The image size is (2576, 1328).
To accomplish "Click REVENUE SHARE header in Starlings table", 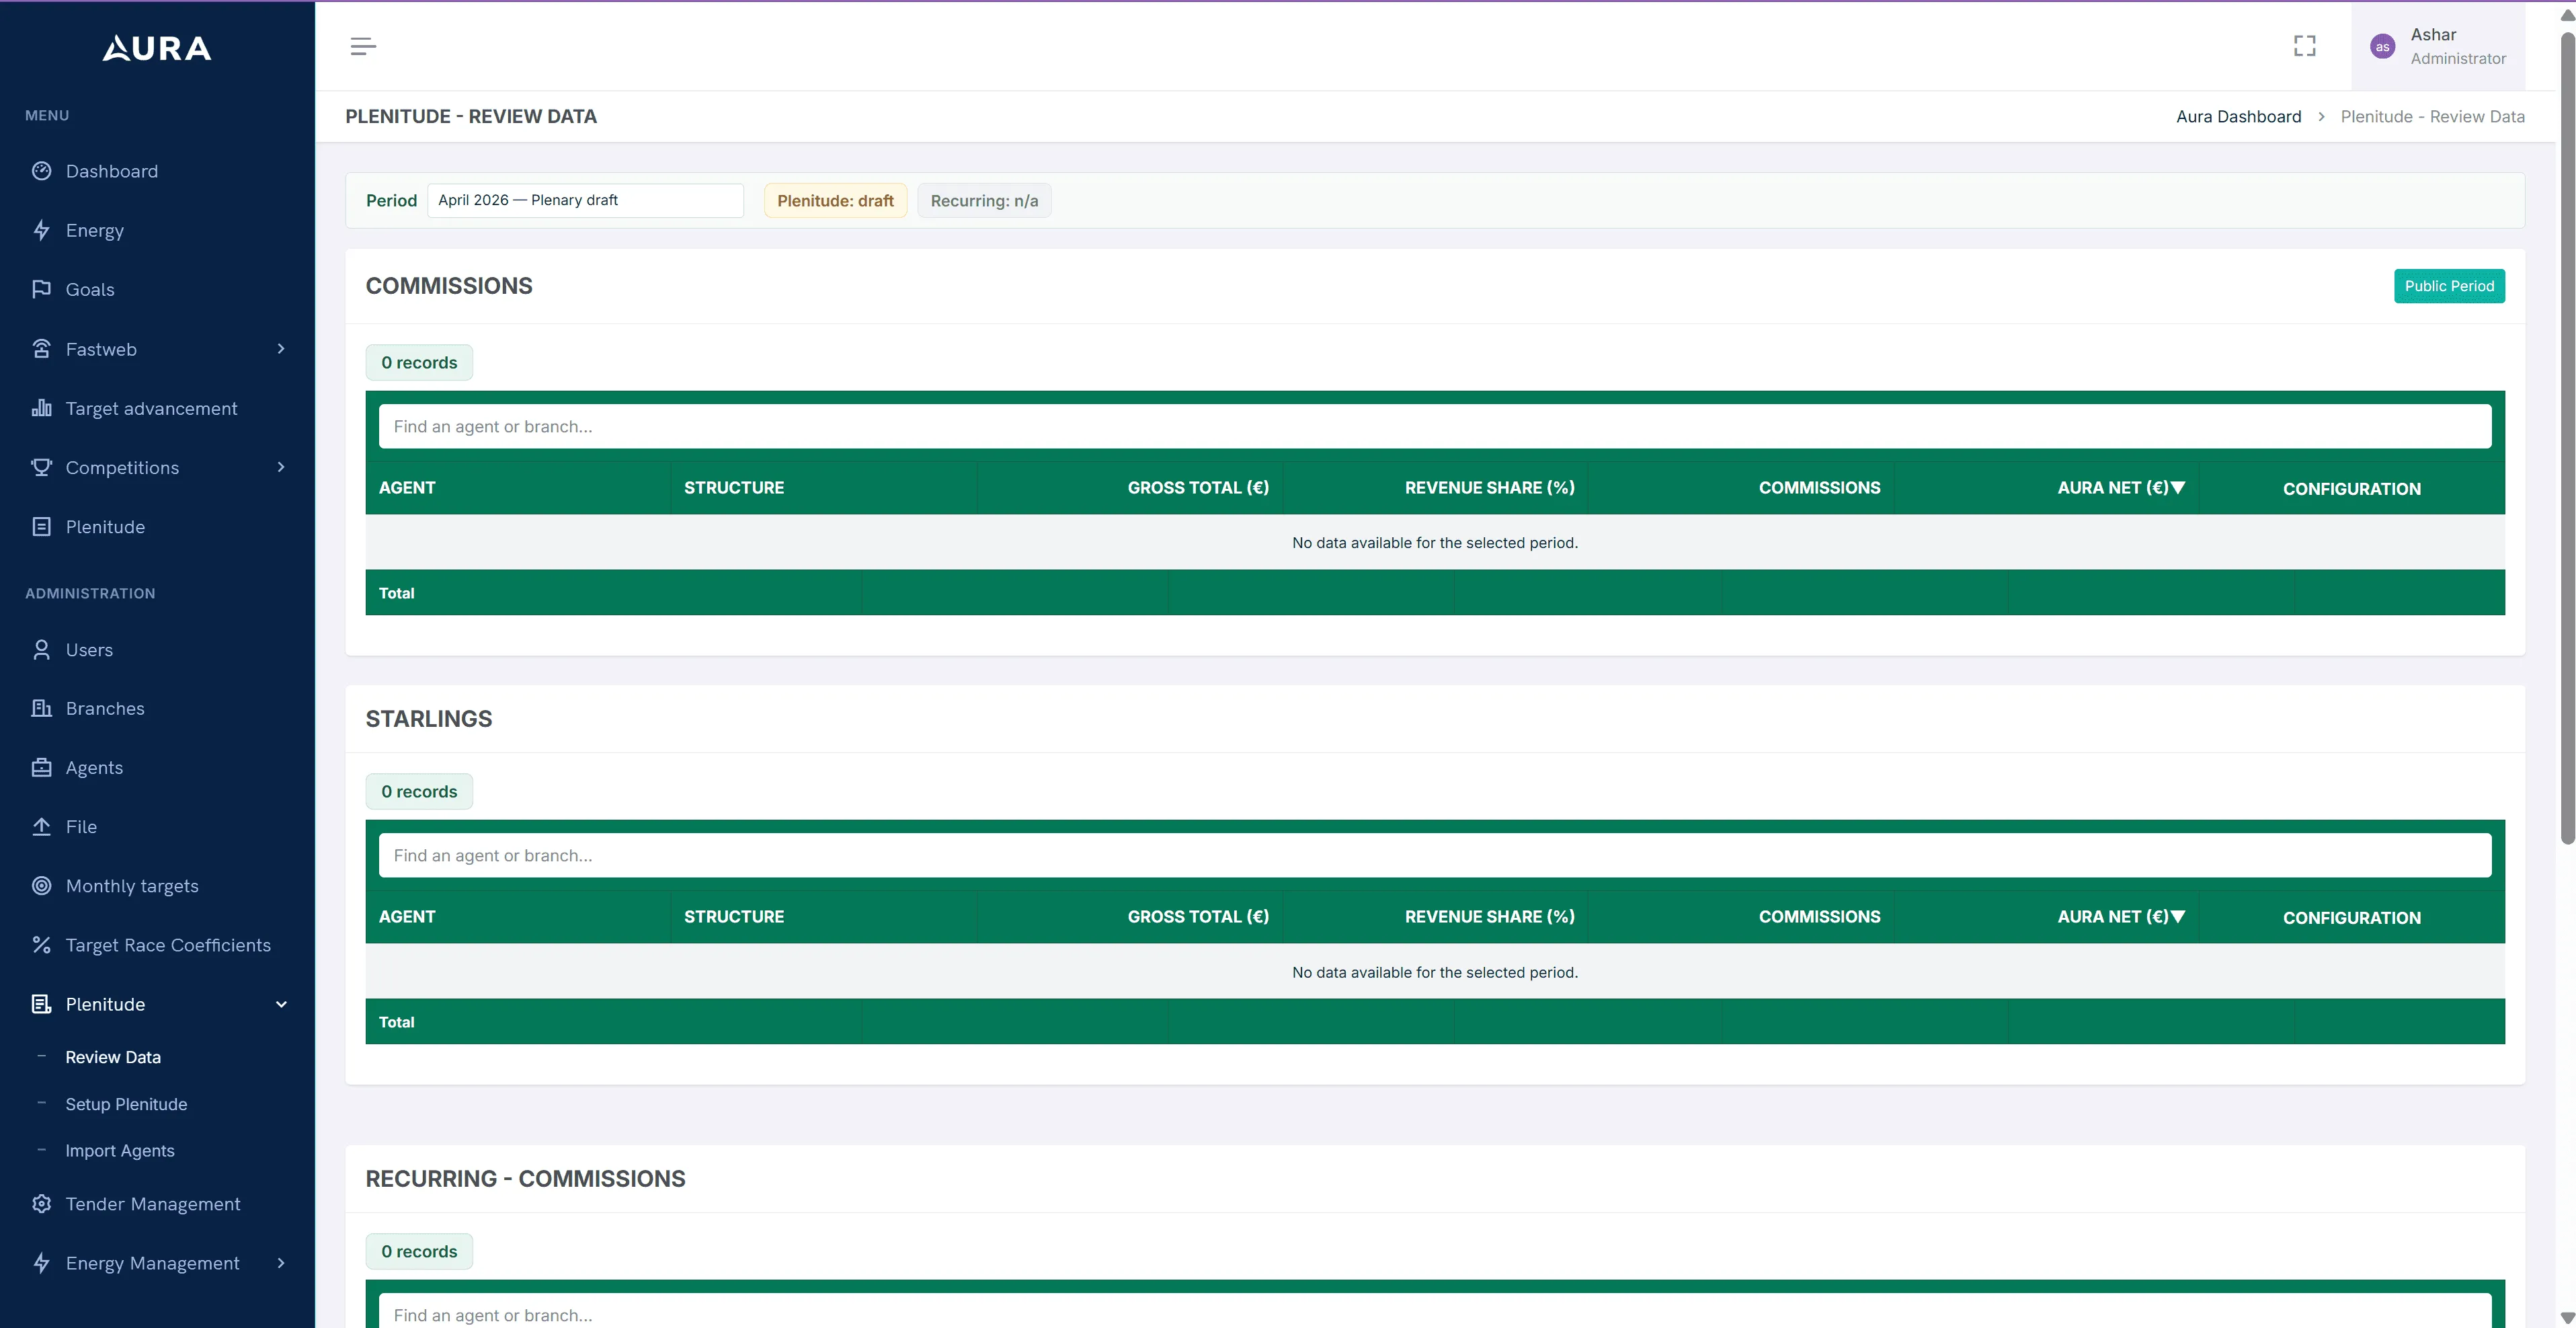I will tap(1489, 916).
